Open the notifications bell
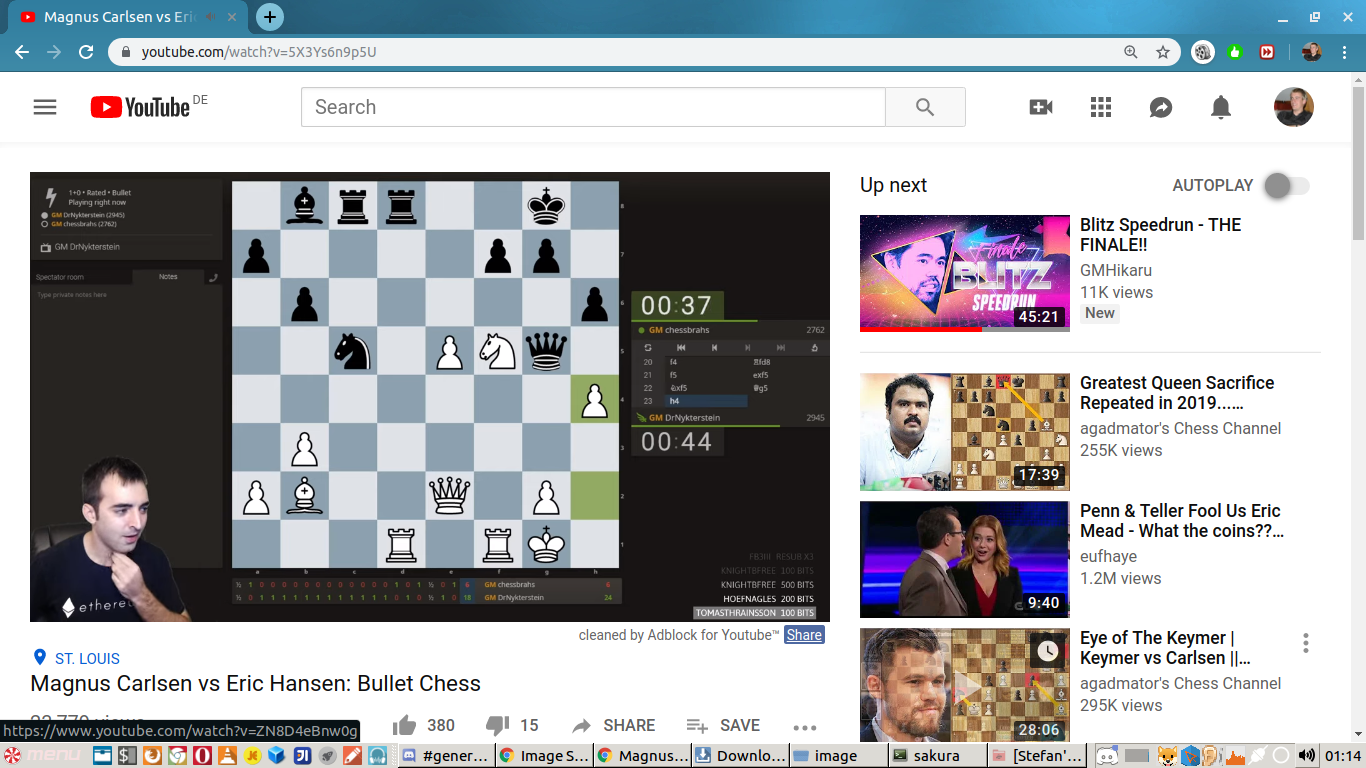The width and height of the screenshot is (1366, 768). [1221, 107]
